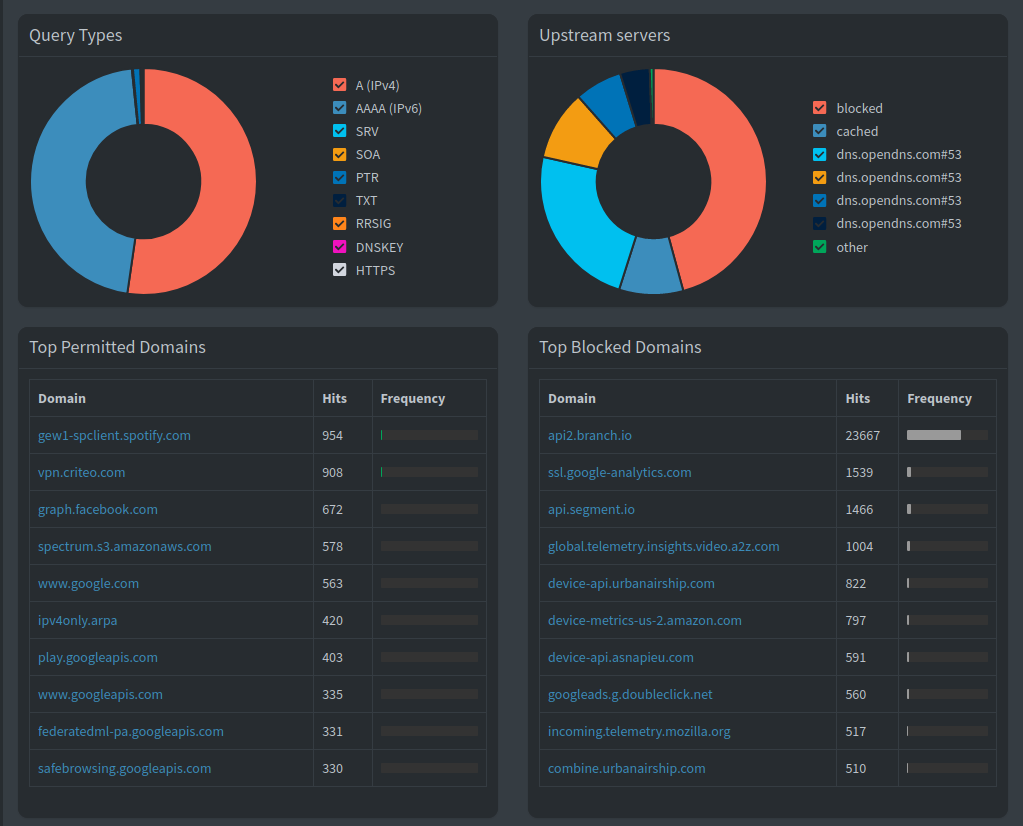
Task: Open api2.branch.io blocked domain link
Action: 590,435
